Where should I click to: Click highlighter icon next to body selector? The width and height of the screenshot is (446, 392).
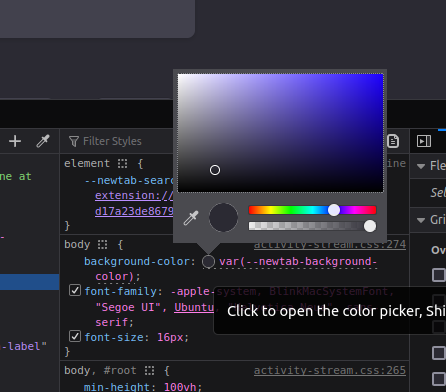click(x=103, y=245)
